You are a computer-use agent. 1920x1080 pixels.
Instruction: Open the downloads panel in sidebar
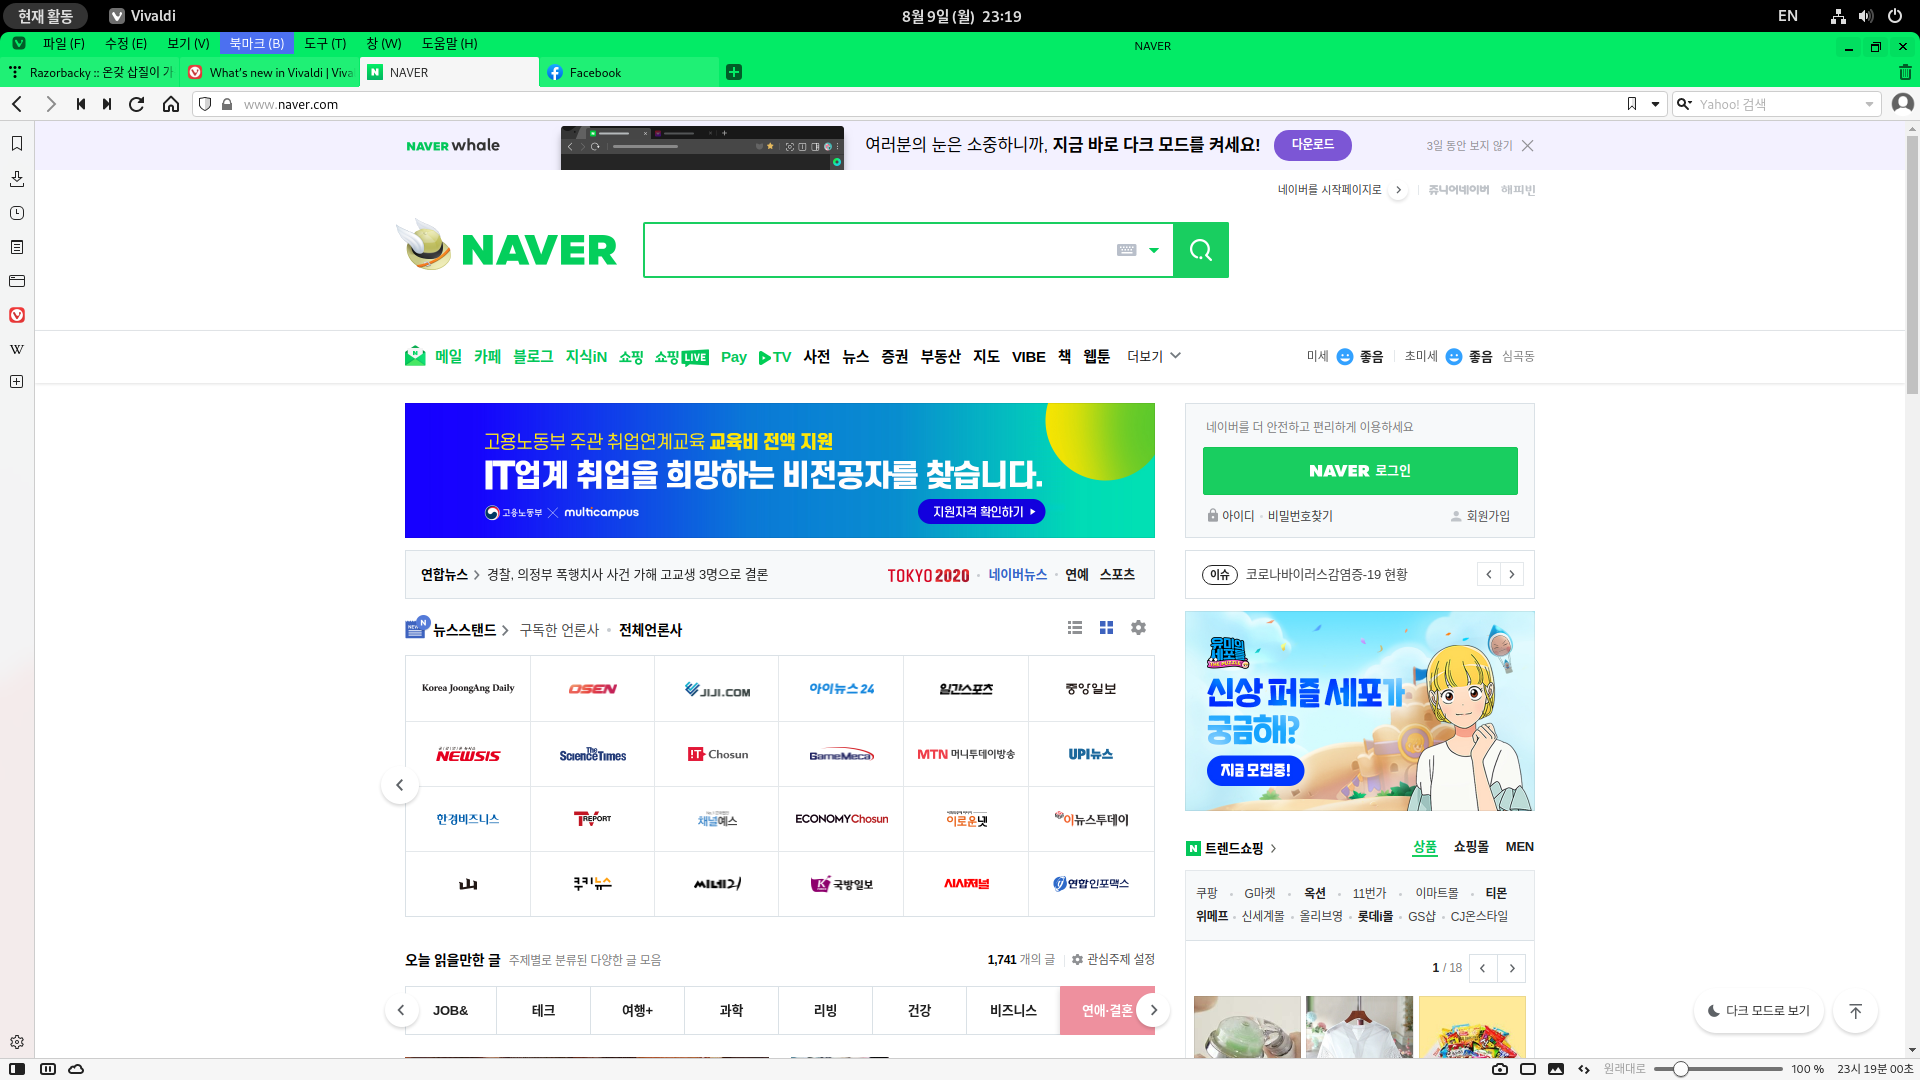point(17,179)
